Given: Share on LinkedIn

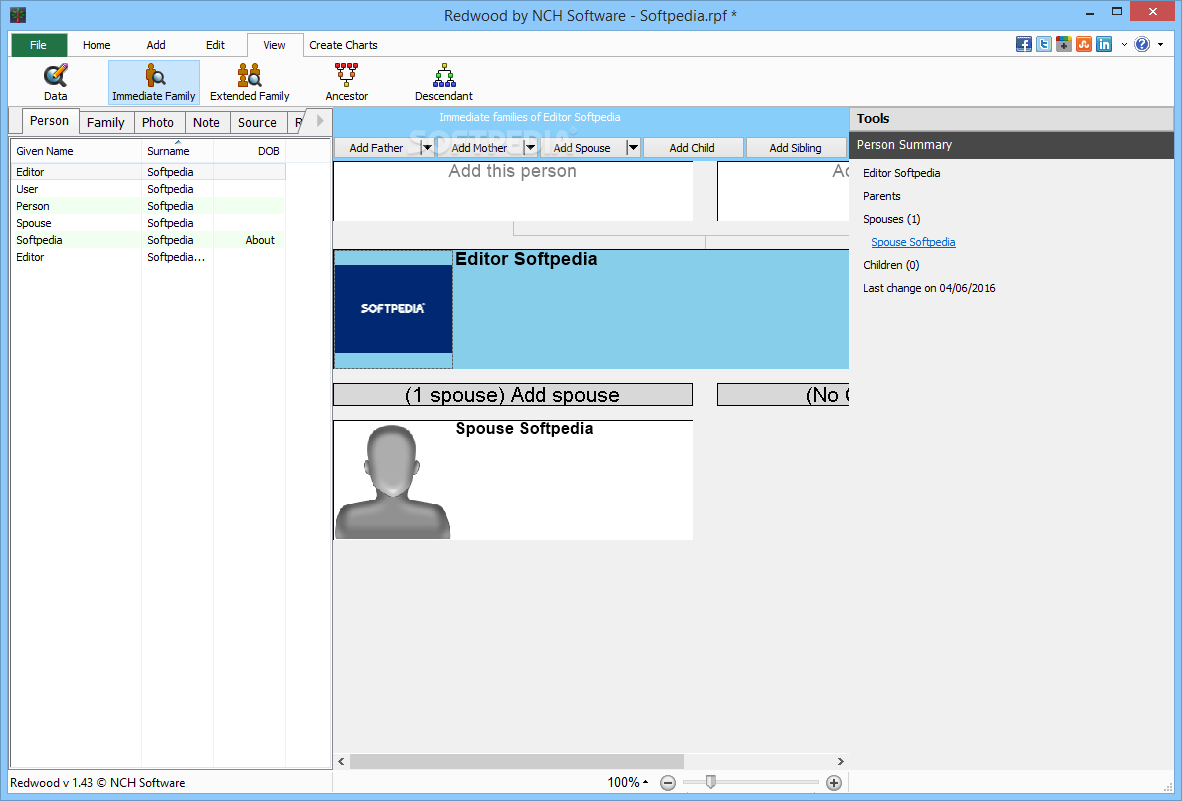Looking at the screenshot, I should point(1104,44).
